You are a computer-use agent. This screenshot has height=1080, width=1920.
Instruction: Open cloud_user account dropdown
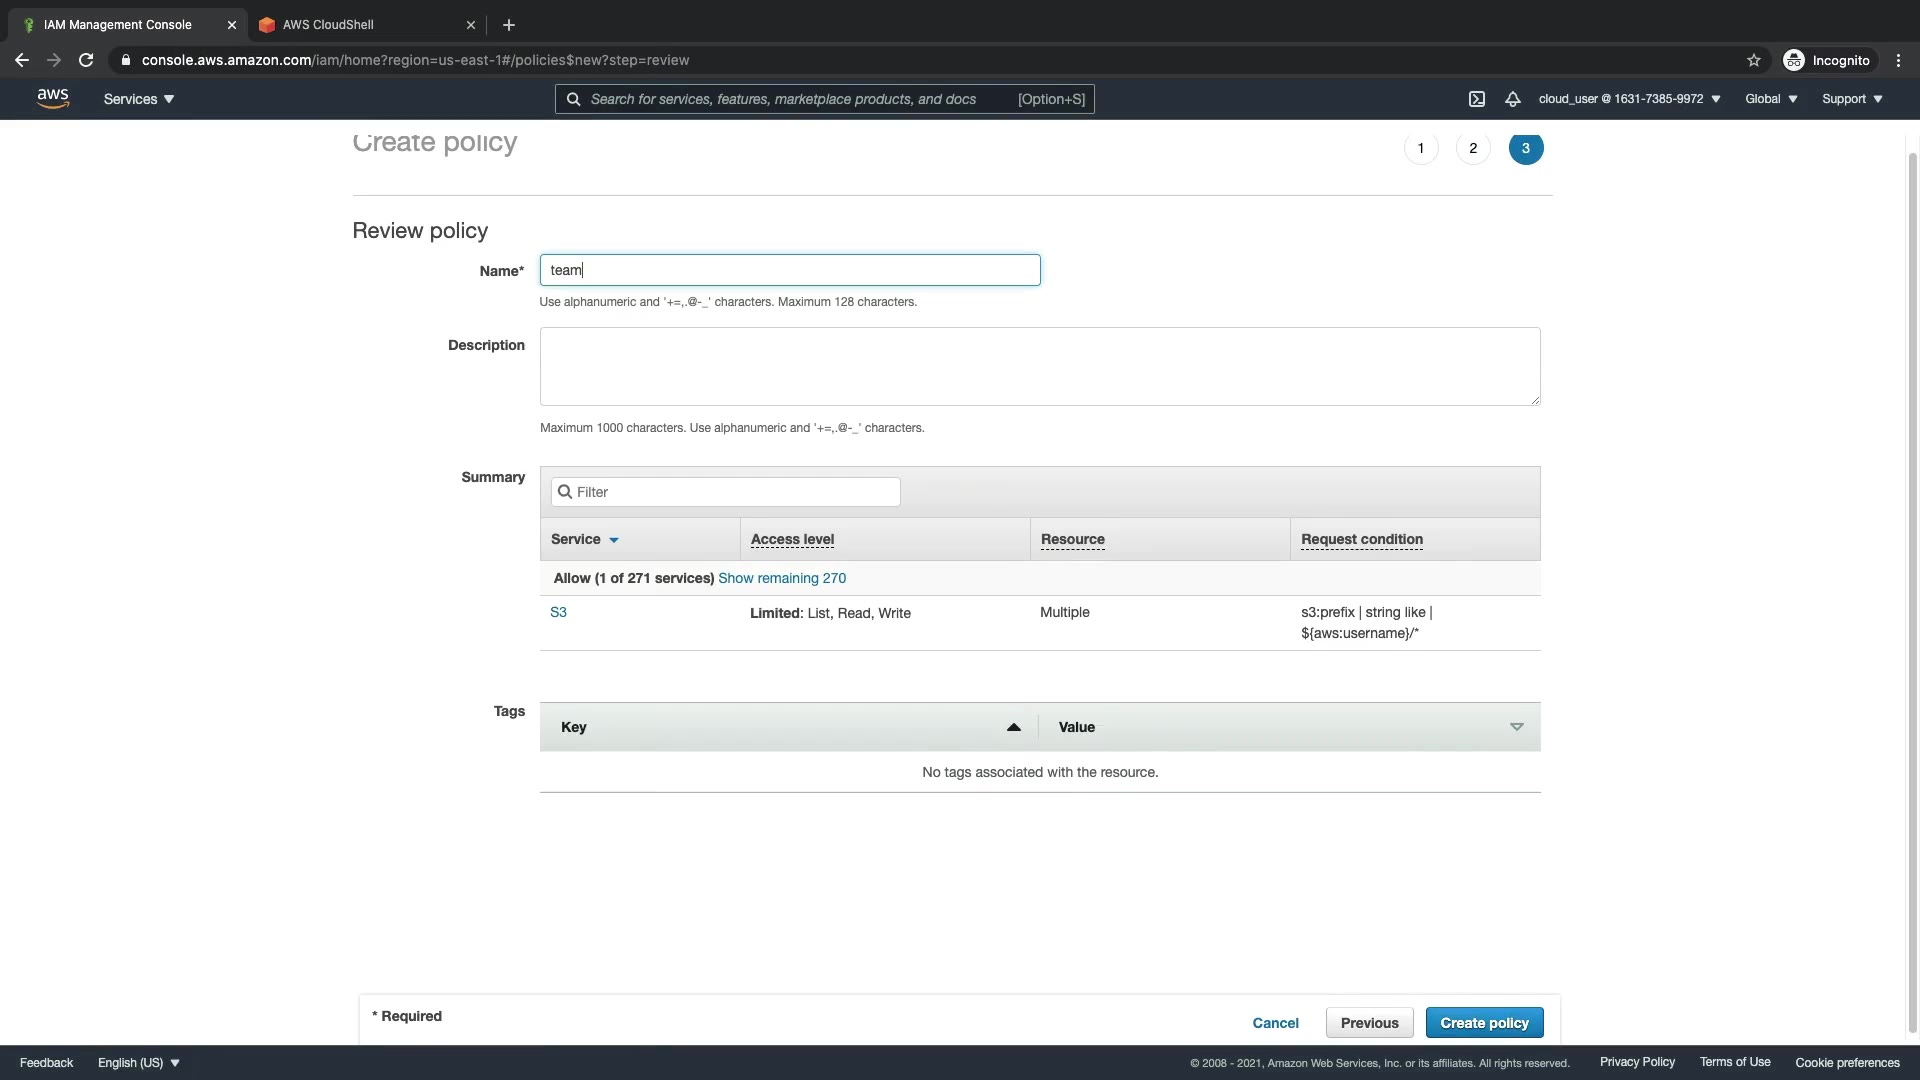tap(1629, 99)
